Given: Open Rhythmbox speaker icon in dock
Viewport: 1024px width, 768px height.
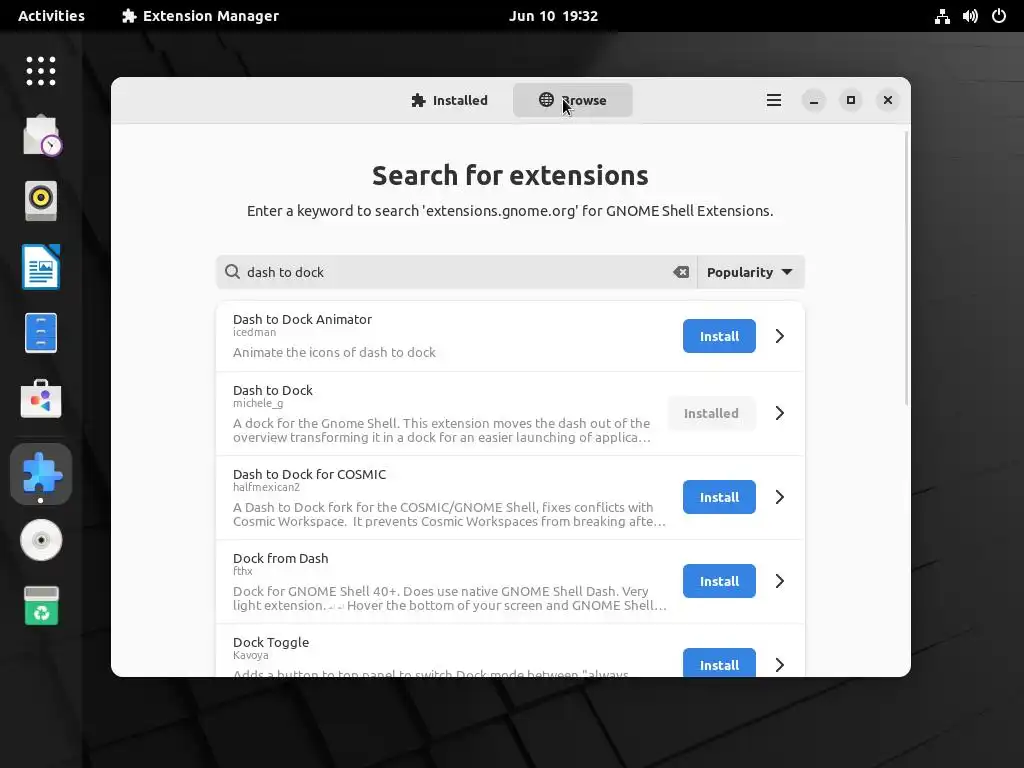Looking at the screenshot, I should (x=41, y=200).
